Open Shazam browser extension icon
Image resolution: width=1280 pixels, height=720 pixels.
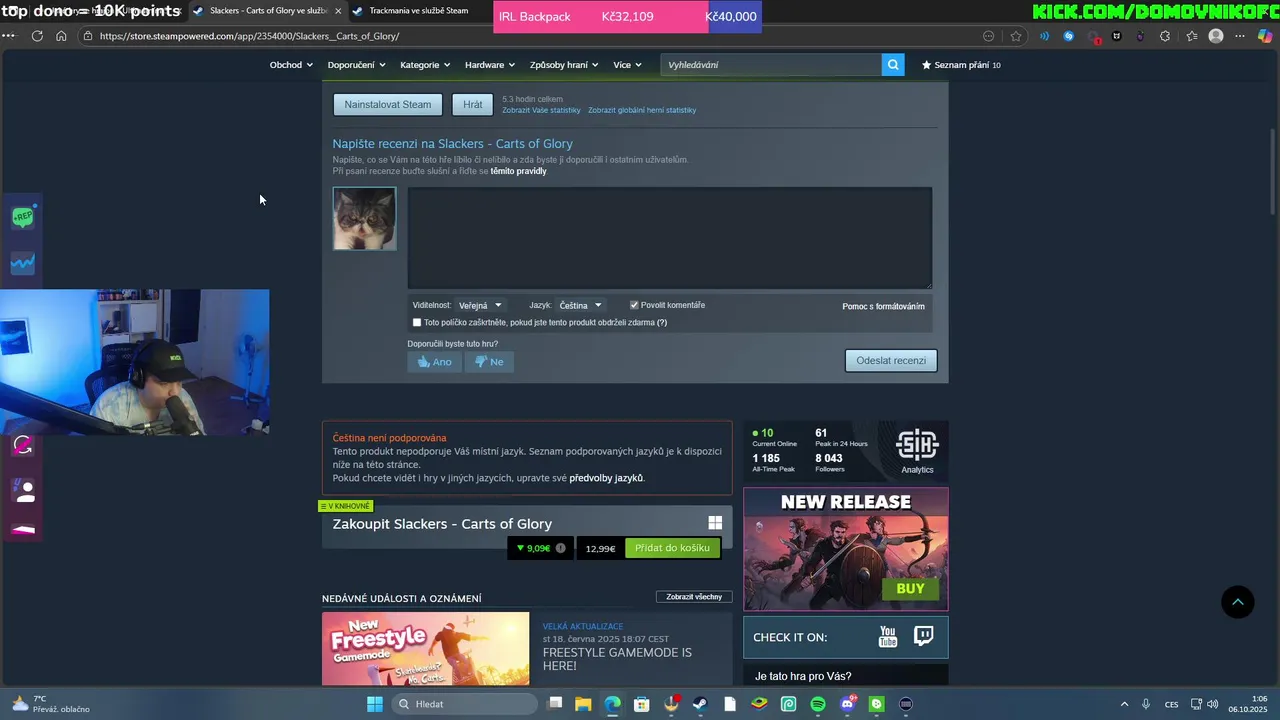1068,36
